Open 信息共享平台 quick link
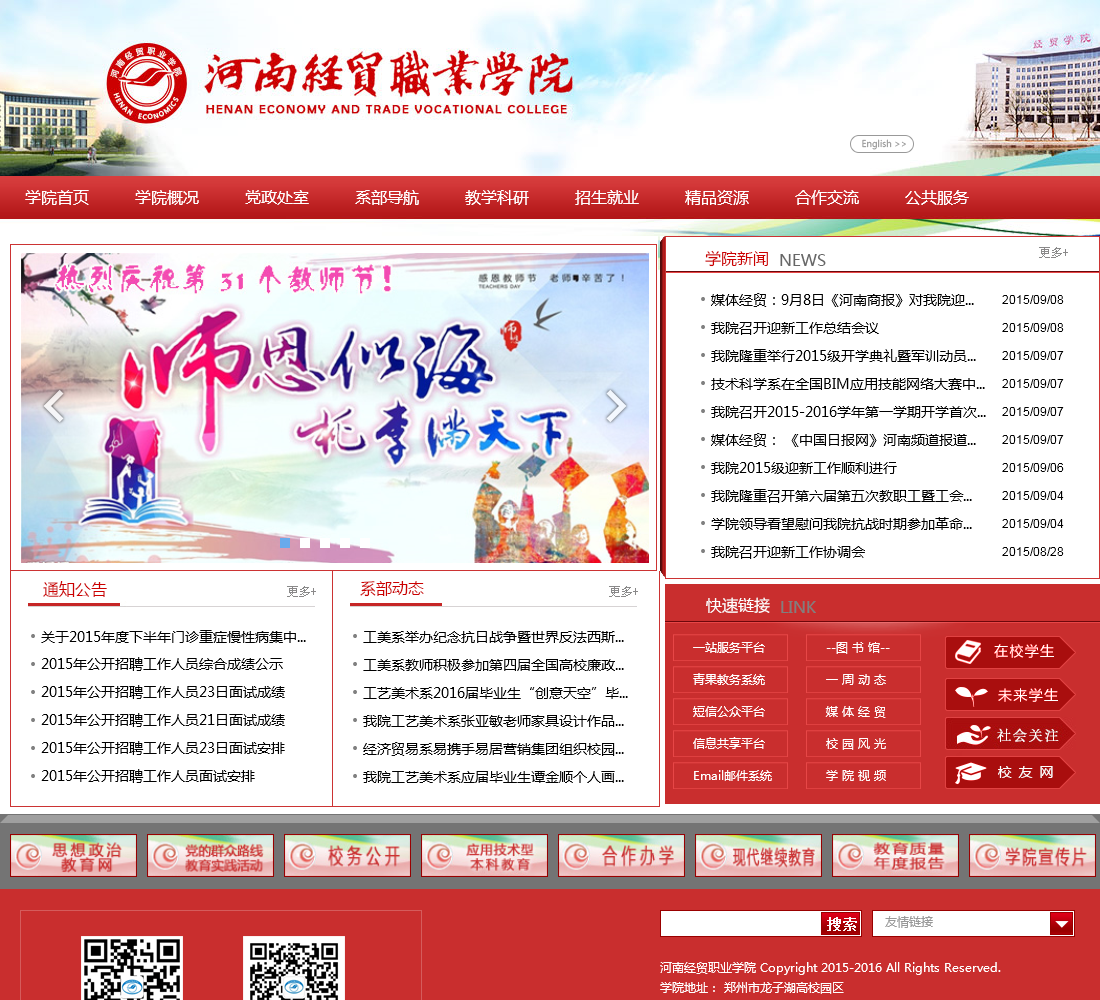 730,744
